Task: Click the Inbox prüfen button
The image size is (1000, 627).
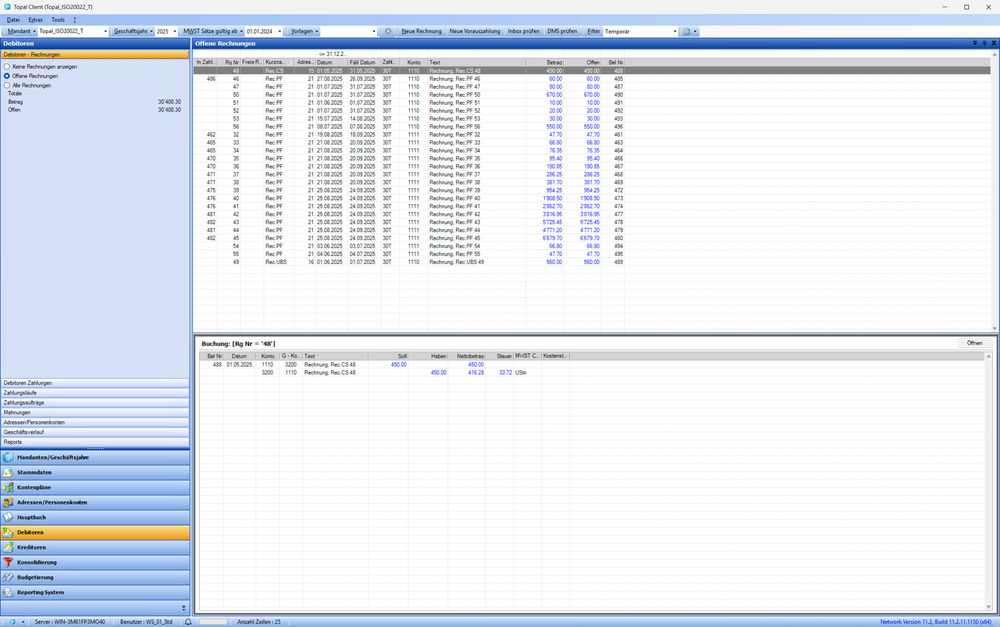Action: click(523, 32)
